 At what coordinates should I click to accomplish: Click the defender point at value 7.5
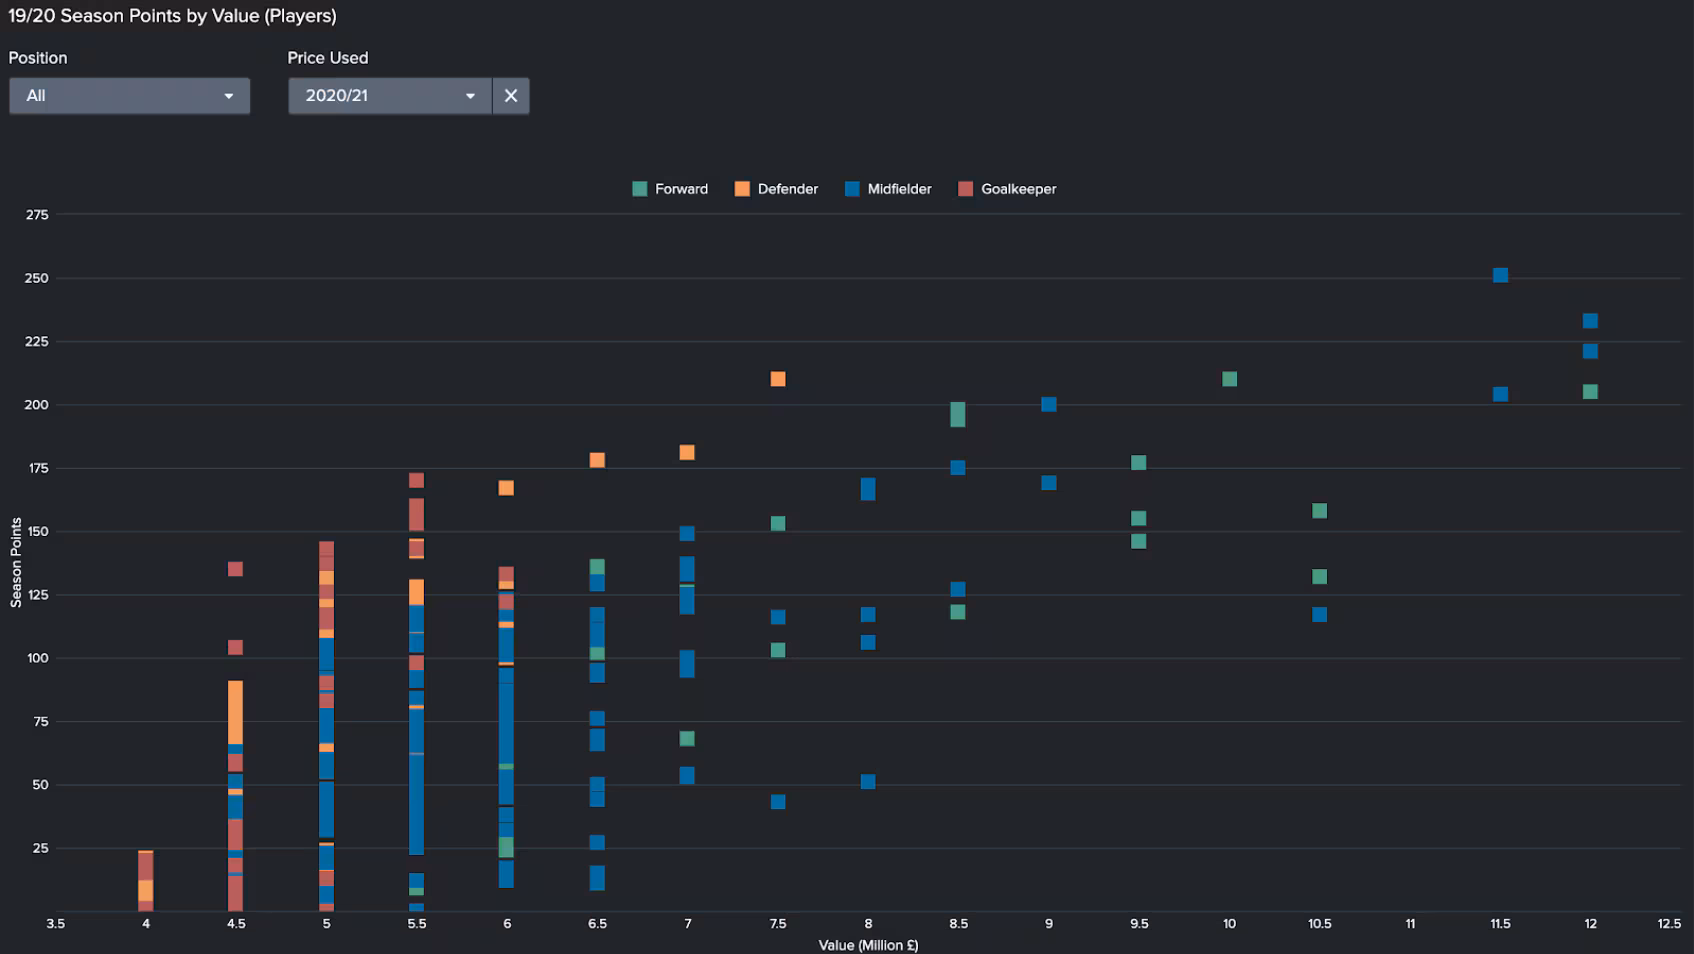(778, 379)
